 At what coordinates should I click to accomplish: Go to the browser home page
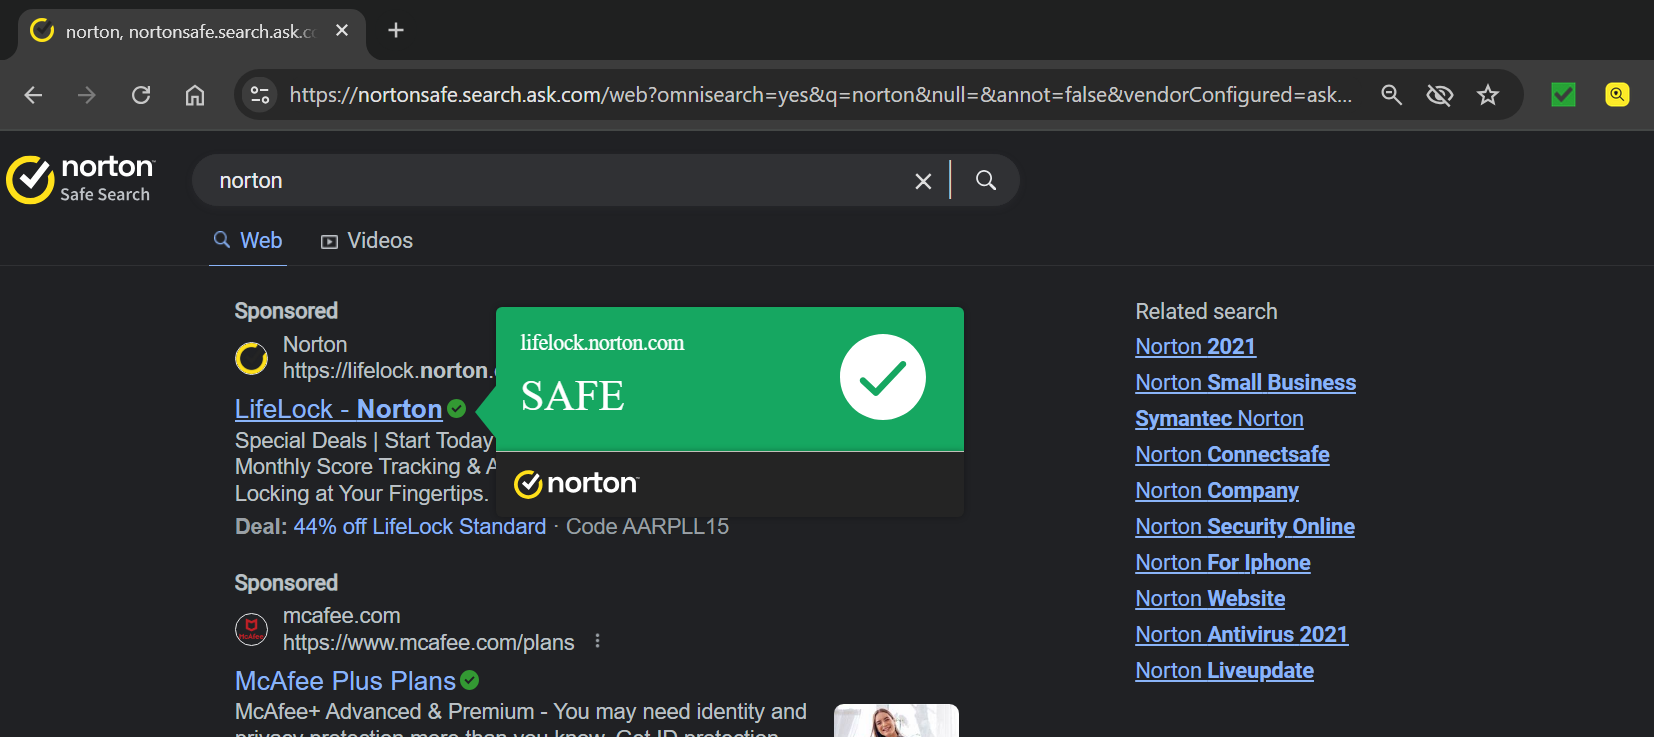(x=195, y=95)
